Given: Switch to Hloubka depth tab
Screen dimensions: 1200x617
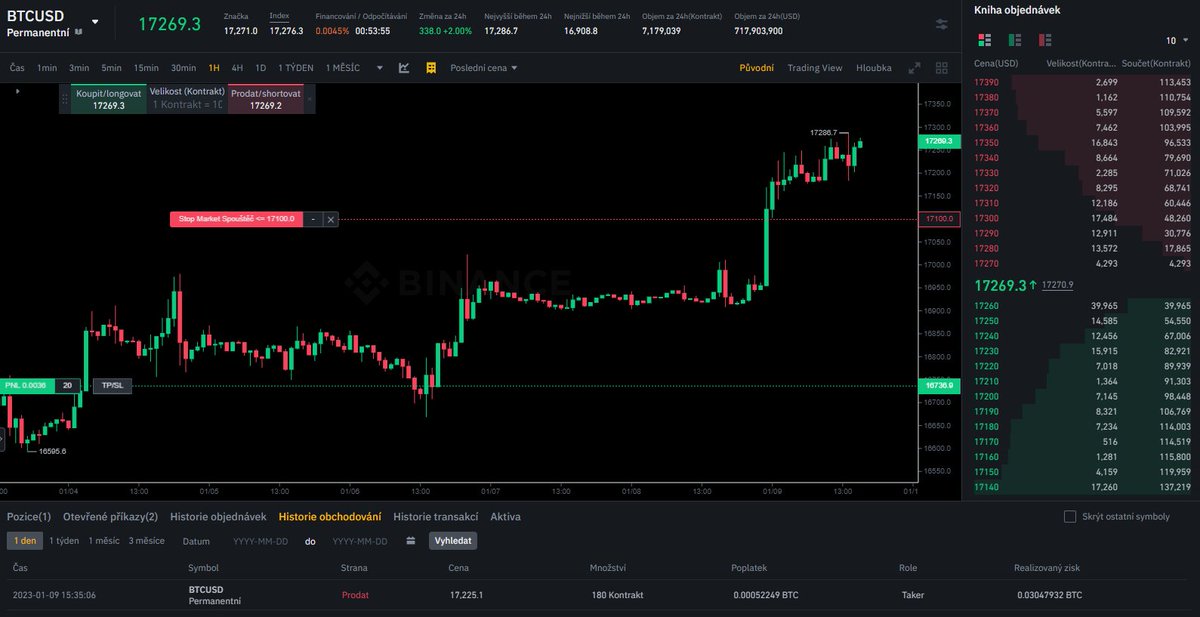Looking at the screenshot, I should coord(874,68).
